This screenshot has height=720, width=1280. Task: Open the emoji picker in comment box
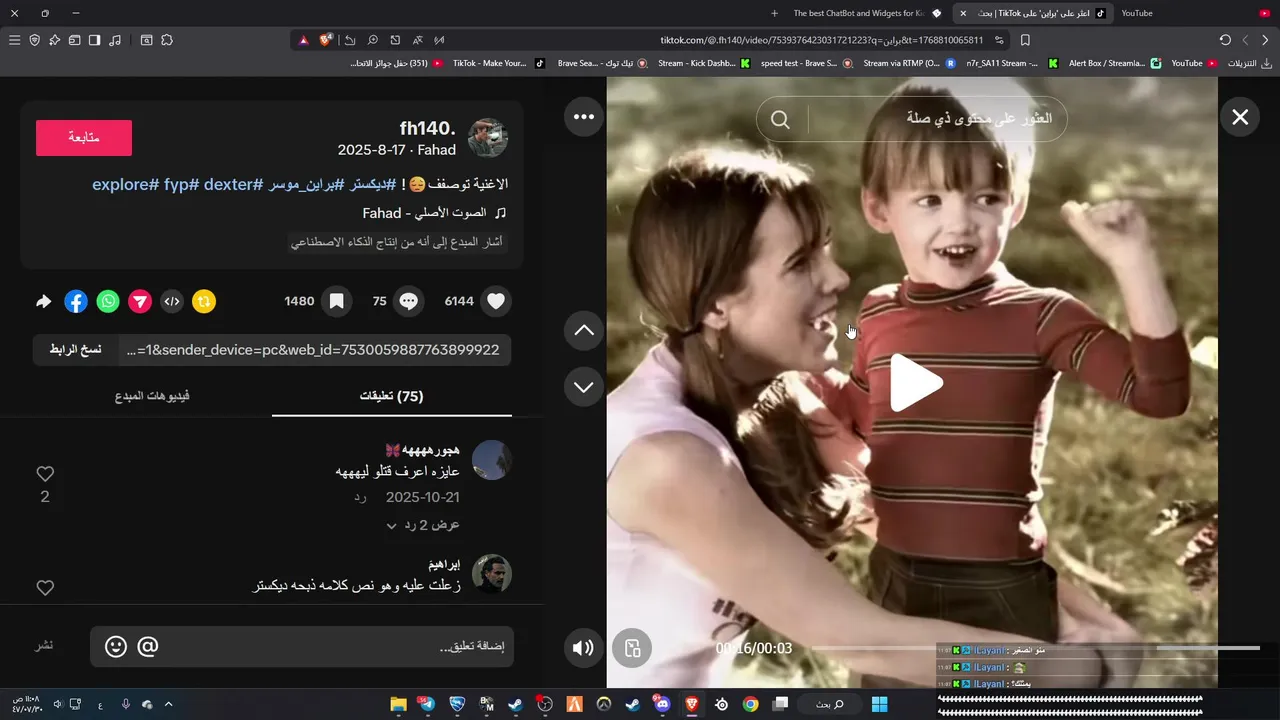tap(116, 647)
